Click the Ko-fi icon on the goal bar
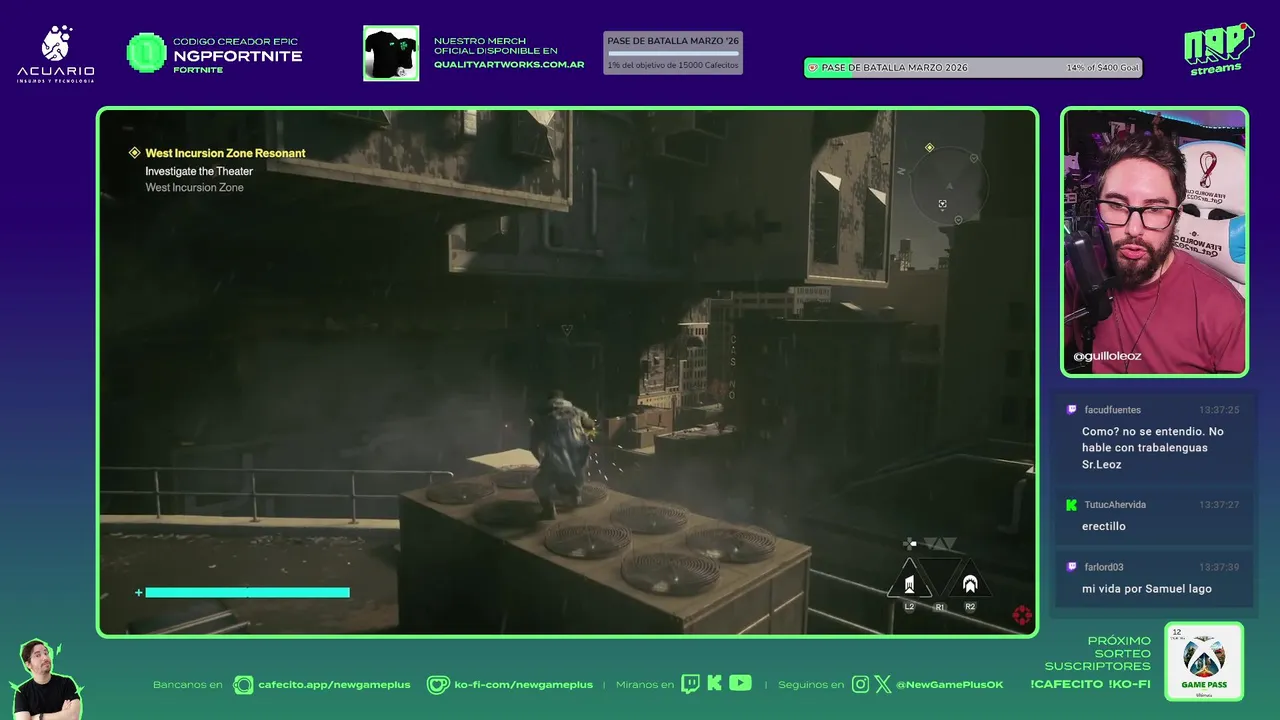The height and width of the screenshot is (720, 1280). 813,68
